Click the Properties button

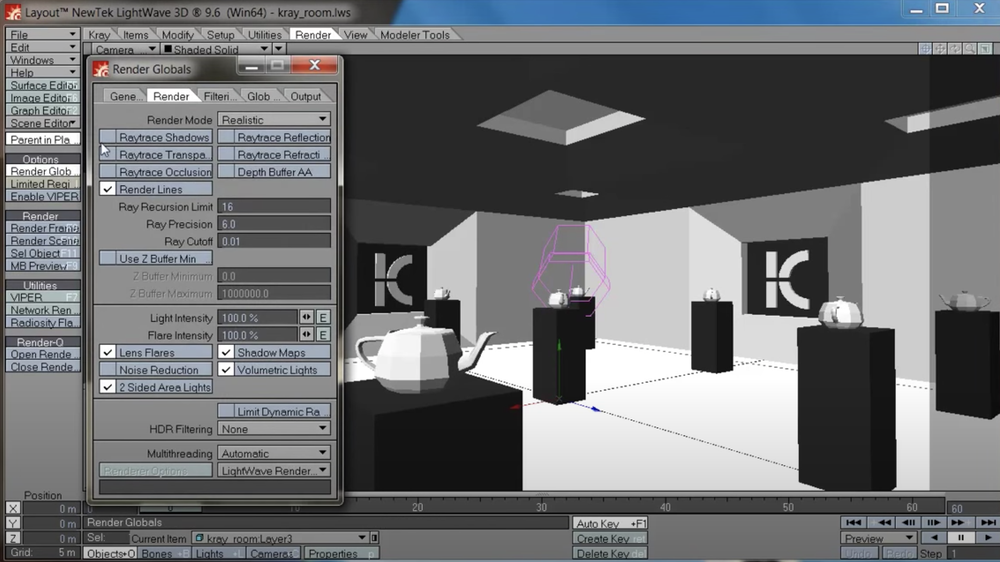pos(342,554)
